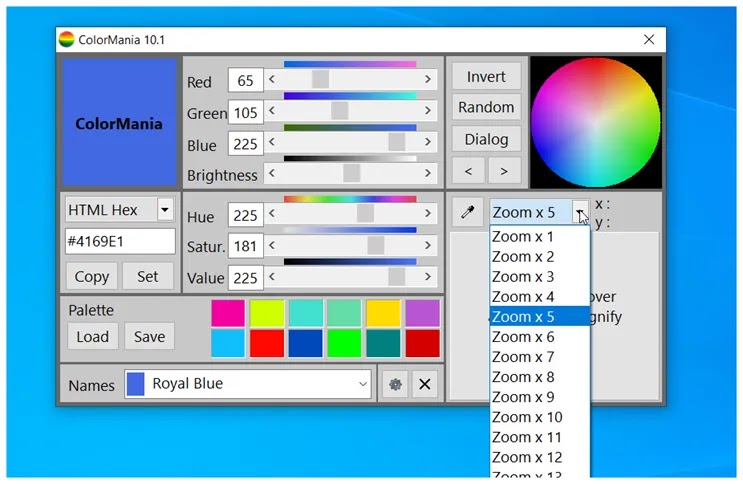This screenshot has width=743, height=484.
Task: Click the Red slider's right arrow
Action: coord(428,79)
